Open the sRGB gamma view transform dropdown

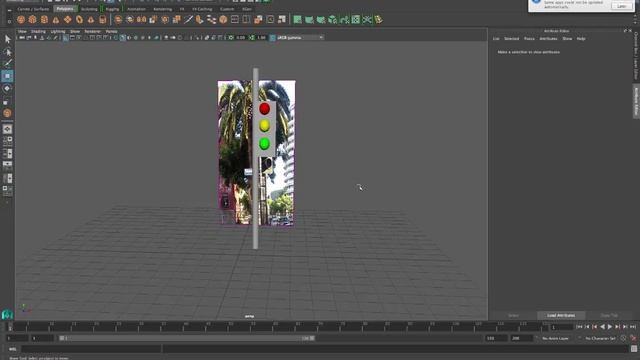300,38
